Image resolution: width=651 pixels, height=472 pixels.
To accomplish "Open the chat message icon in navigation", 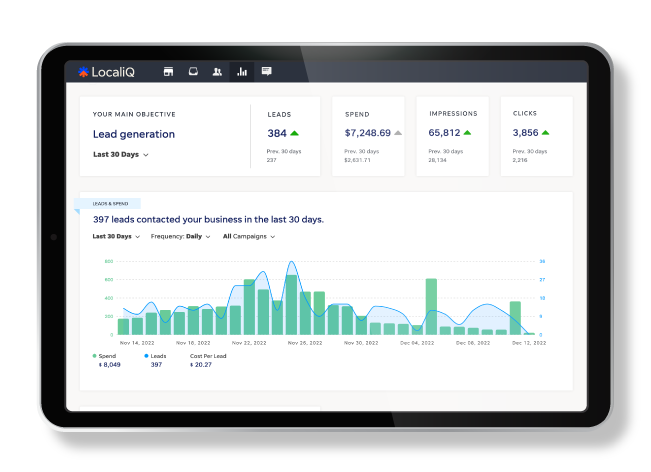I will (267, 71).
